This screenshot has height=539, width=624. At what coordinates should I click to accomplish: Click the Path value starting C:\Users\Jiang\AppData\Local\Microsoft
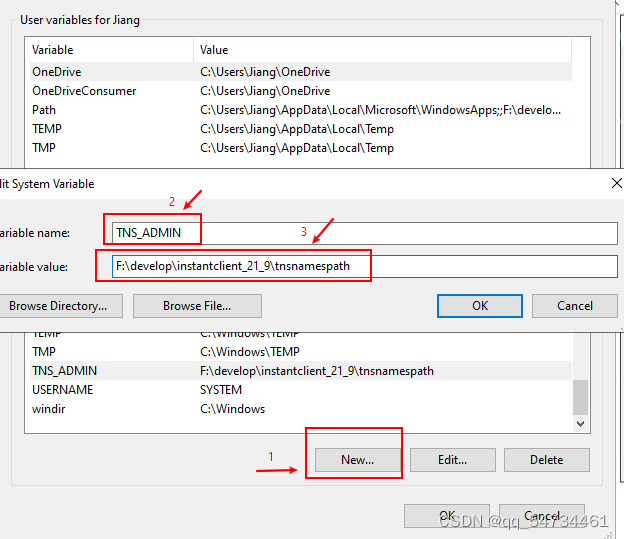(380, 110)
